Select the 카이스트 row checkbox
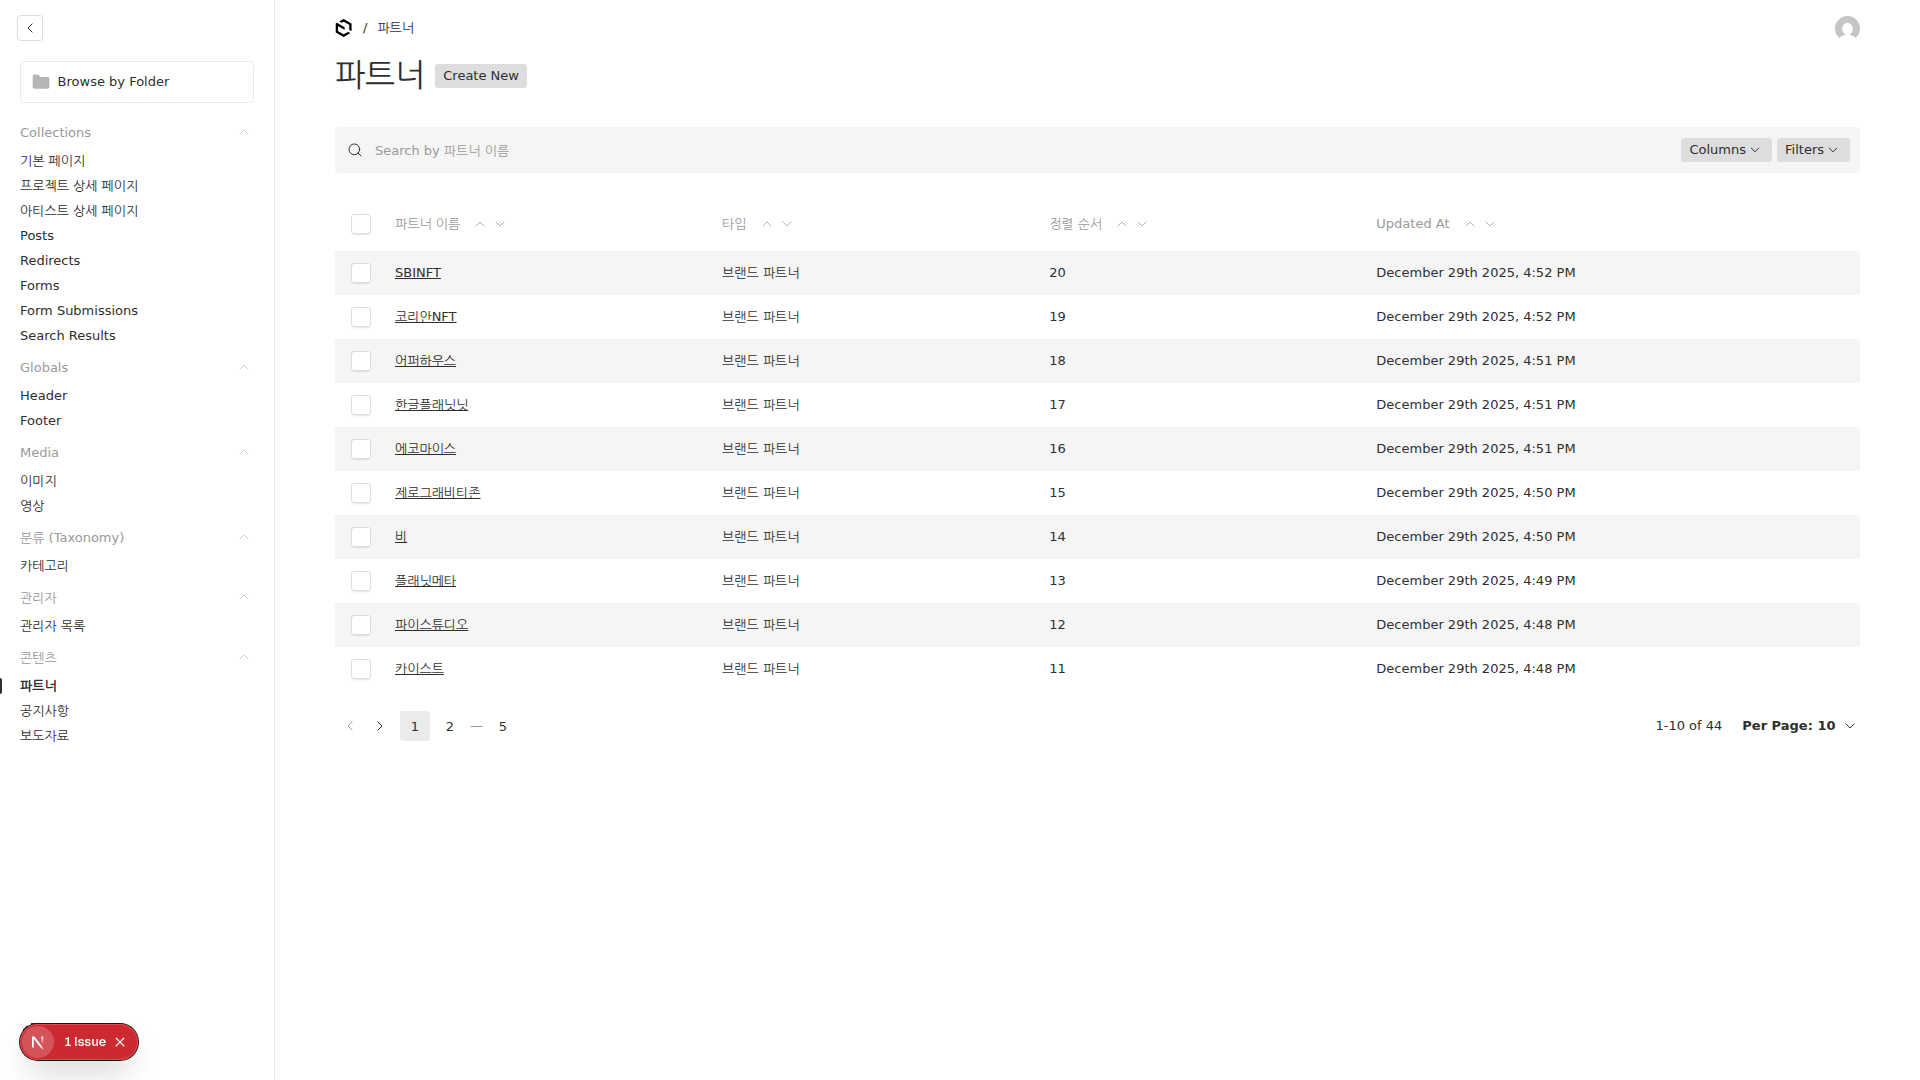 coord(361,669)
